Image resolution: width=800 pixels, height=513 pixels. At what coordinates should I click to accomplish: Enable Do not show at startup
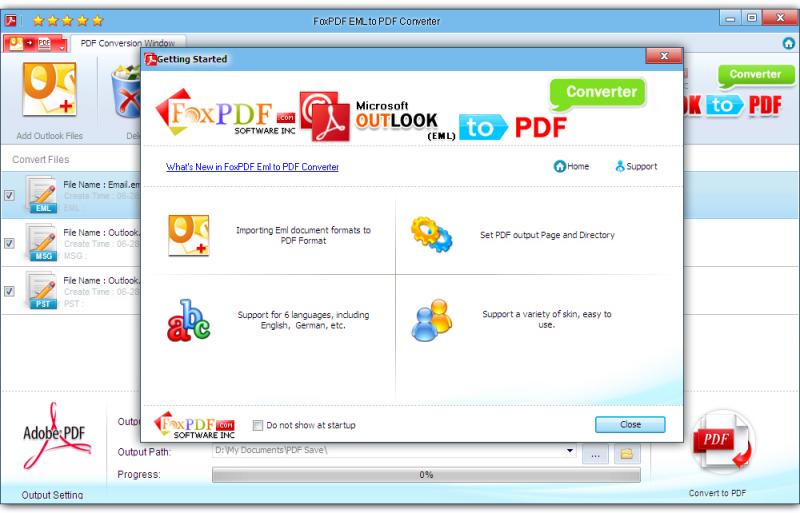(x=258, y=425)
